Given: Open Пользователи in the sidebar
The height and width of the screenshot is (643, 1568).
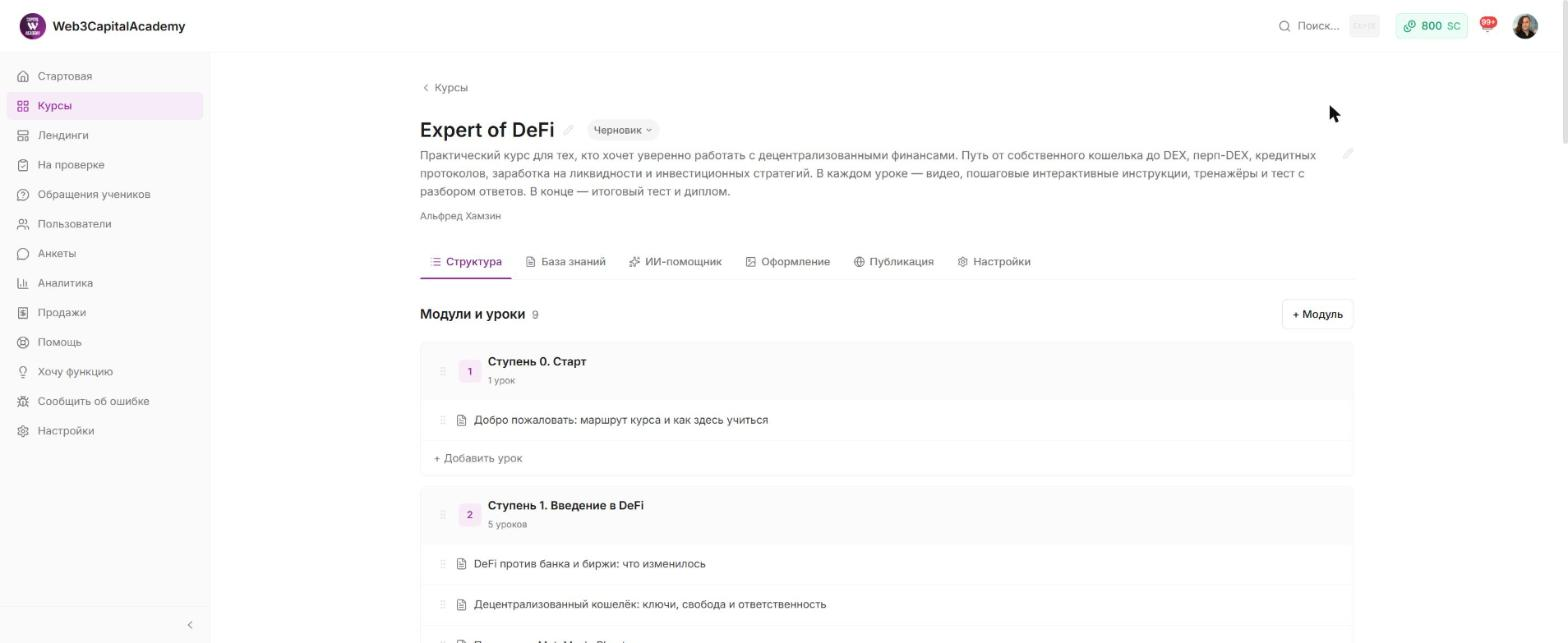Looking at the screenshot, I should click(x=105, y=224).
